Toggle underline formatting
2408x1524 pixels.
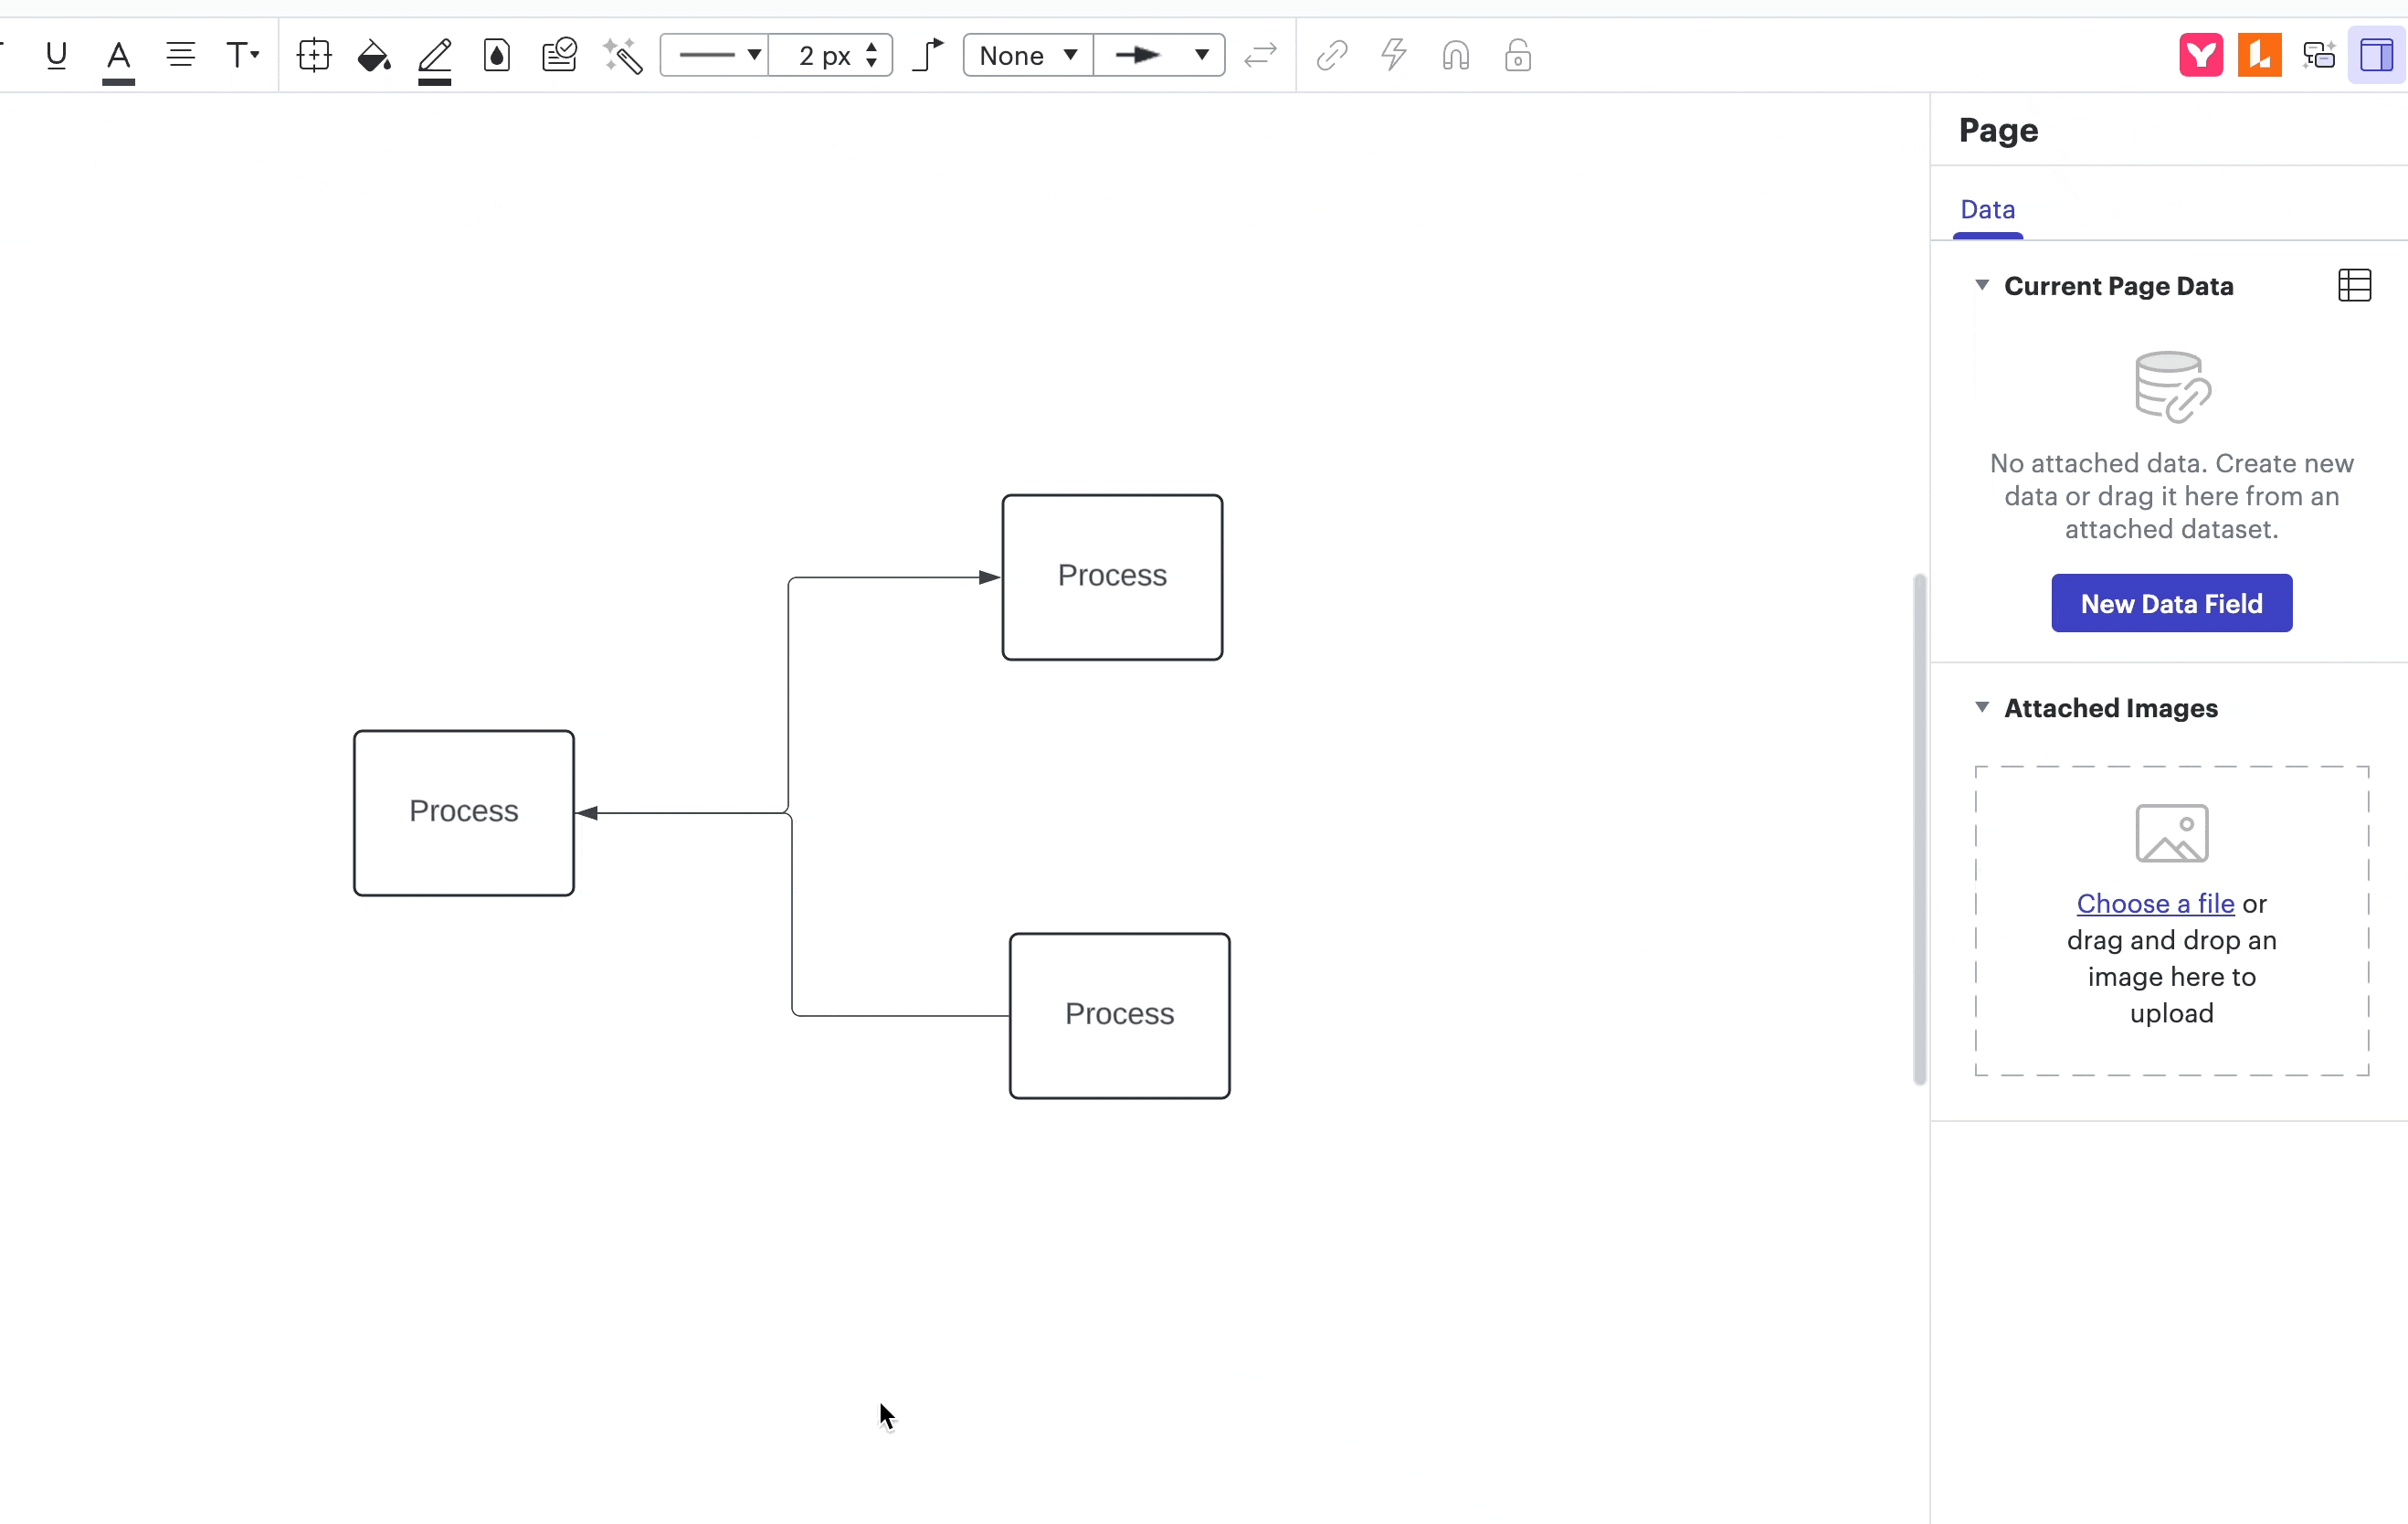(x=55, y=56)
